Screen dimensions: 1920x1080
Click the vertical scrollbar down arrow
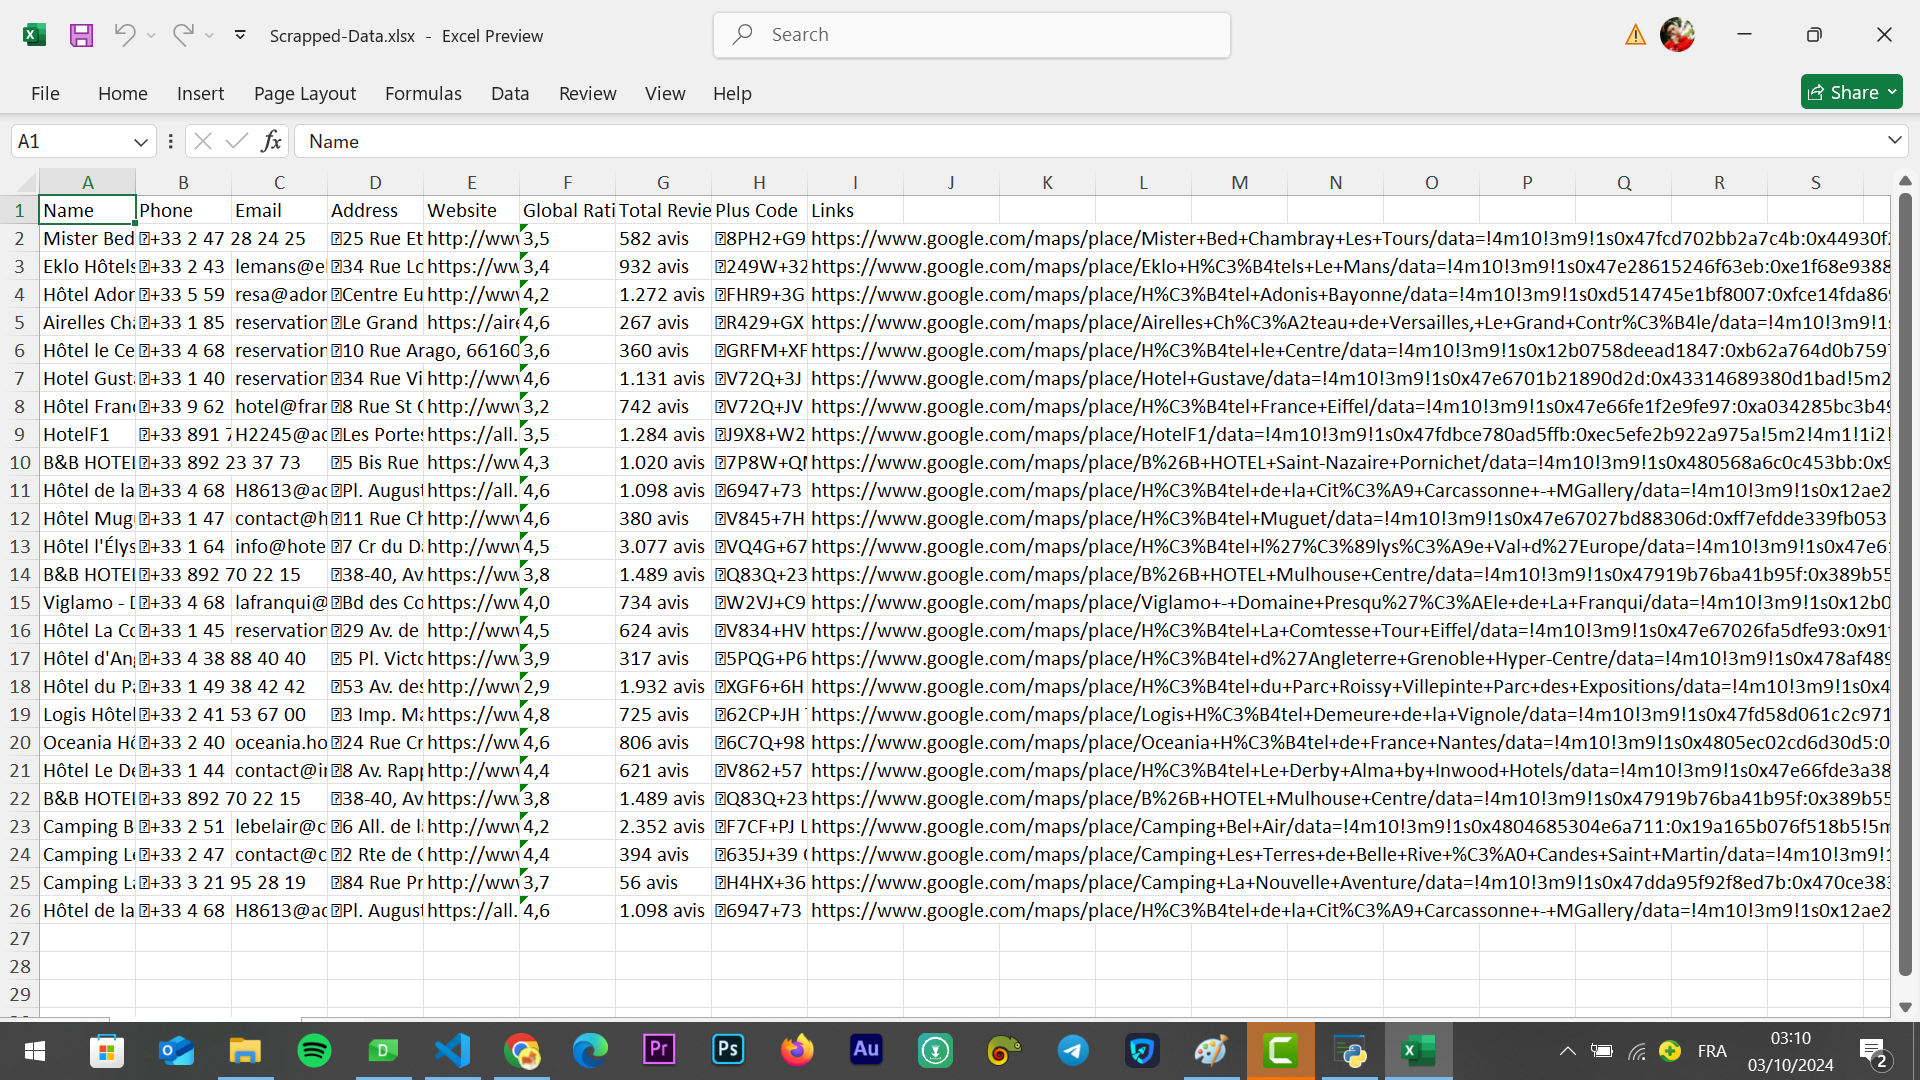pyautogui.click(x=1905, y=1007)
